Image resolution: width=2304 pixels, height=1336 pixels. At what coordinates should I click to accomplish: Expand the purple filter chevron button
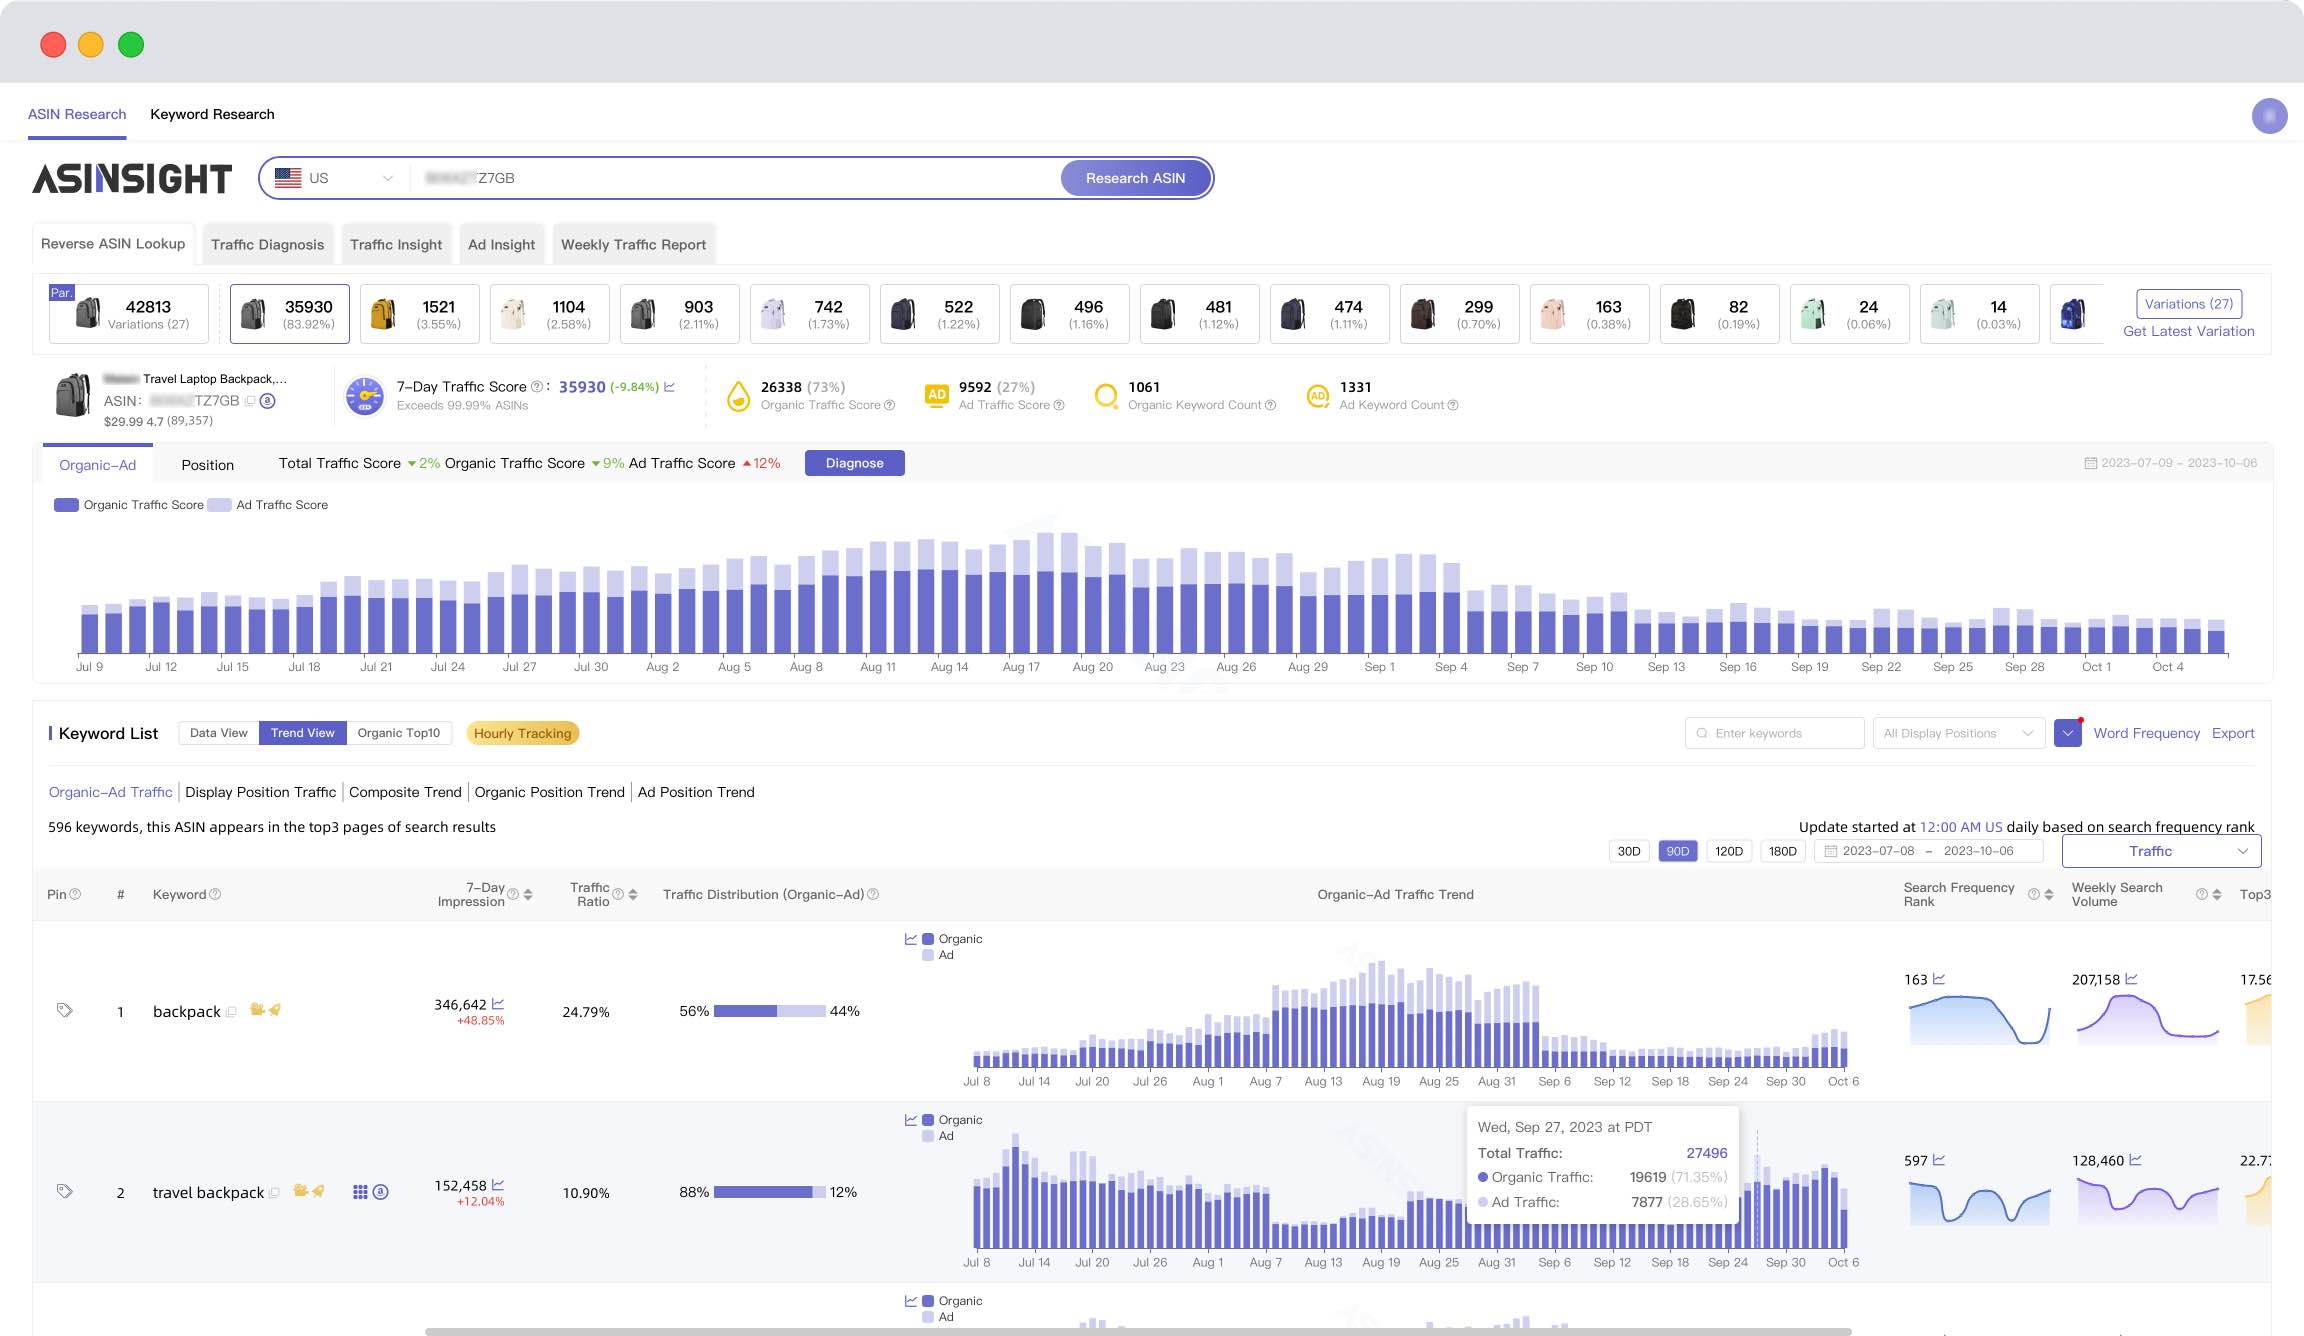coord(2067,733)
